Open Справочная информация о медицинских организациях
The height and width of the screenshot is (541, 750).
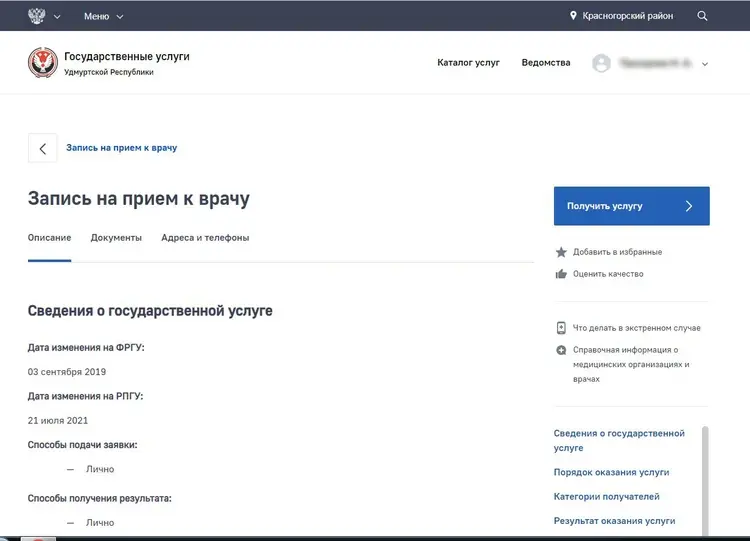point(631,364)
